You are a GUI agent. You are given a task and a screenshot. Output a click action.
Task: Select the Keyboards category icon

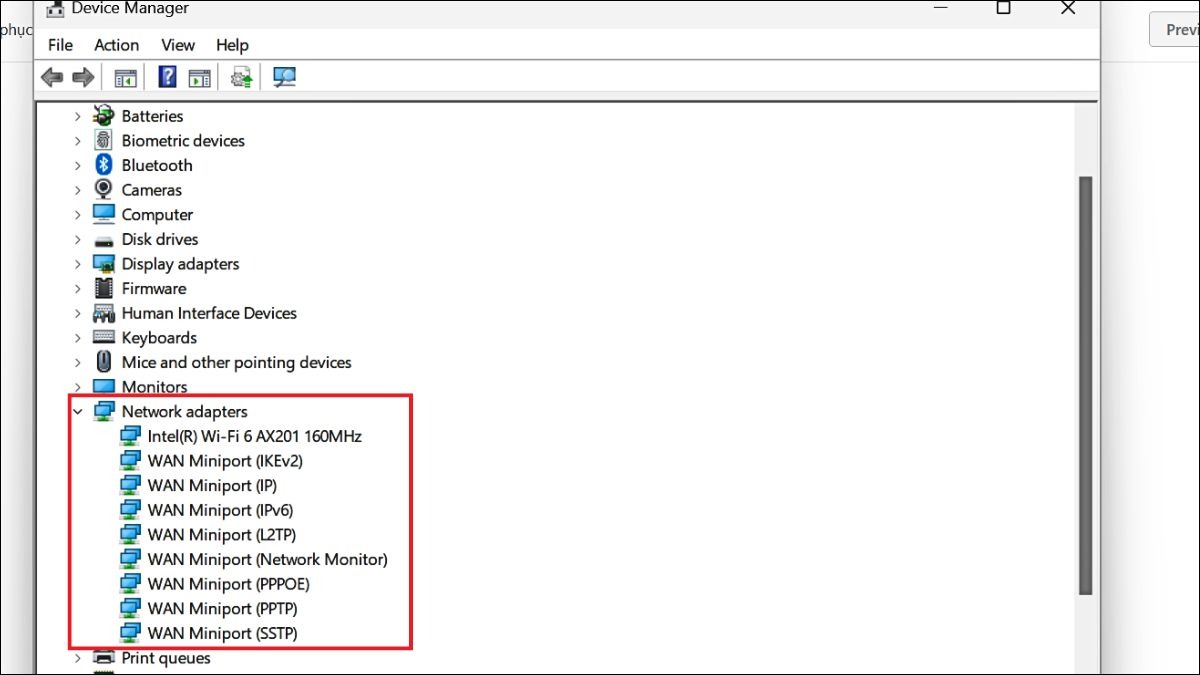104,338
